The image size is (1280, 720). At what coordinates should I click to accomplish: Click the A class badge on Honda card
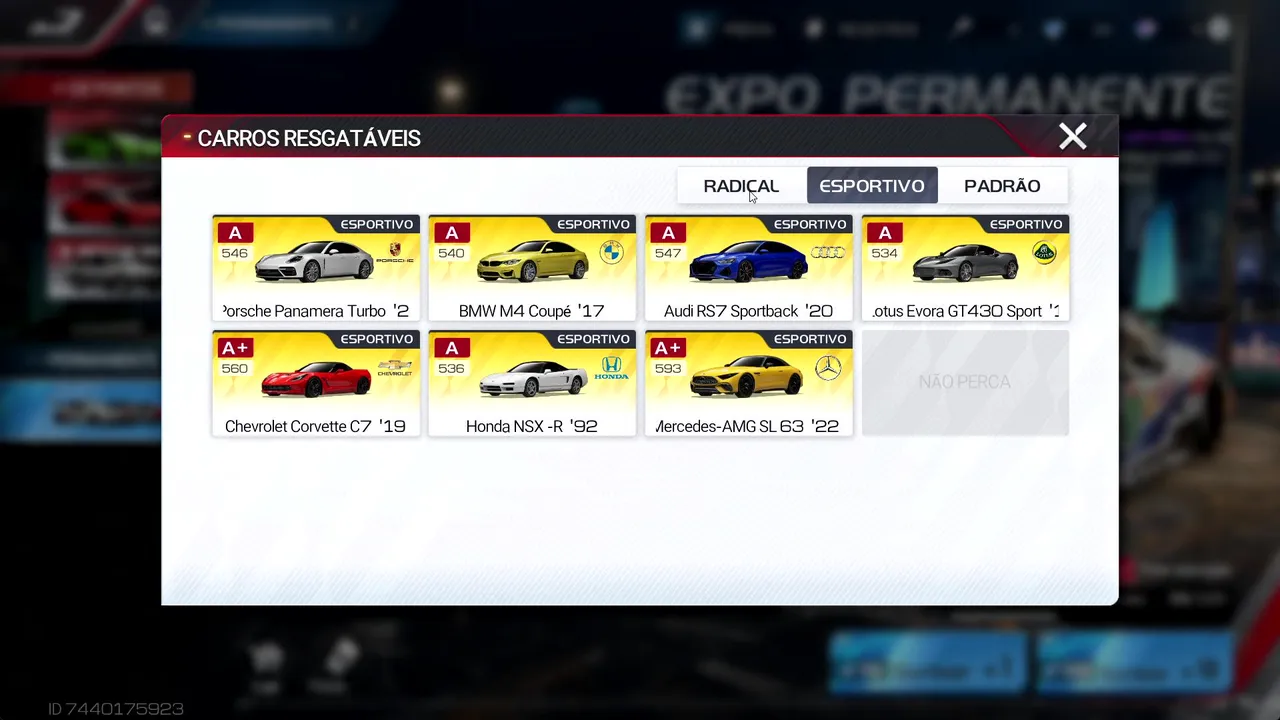[451, 348]
